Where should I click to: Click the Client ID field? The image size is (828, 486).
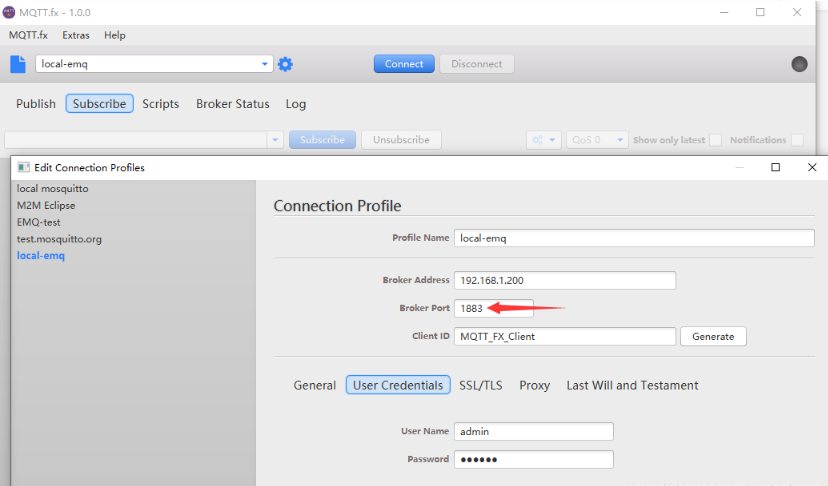[565, 337]
